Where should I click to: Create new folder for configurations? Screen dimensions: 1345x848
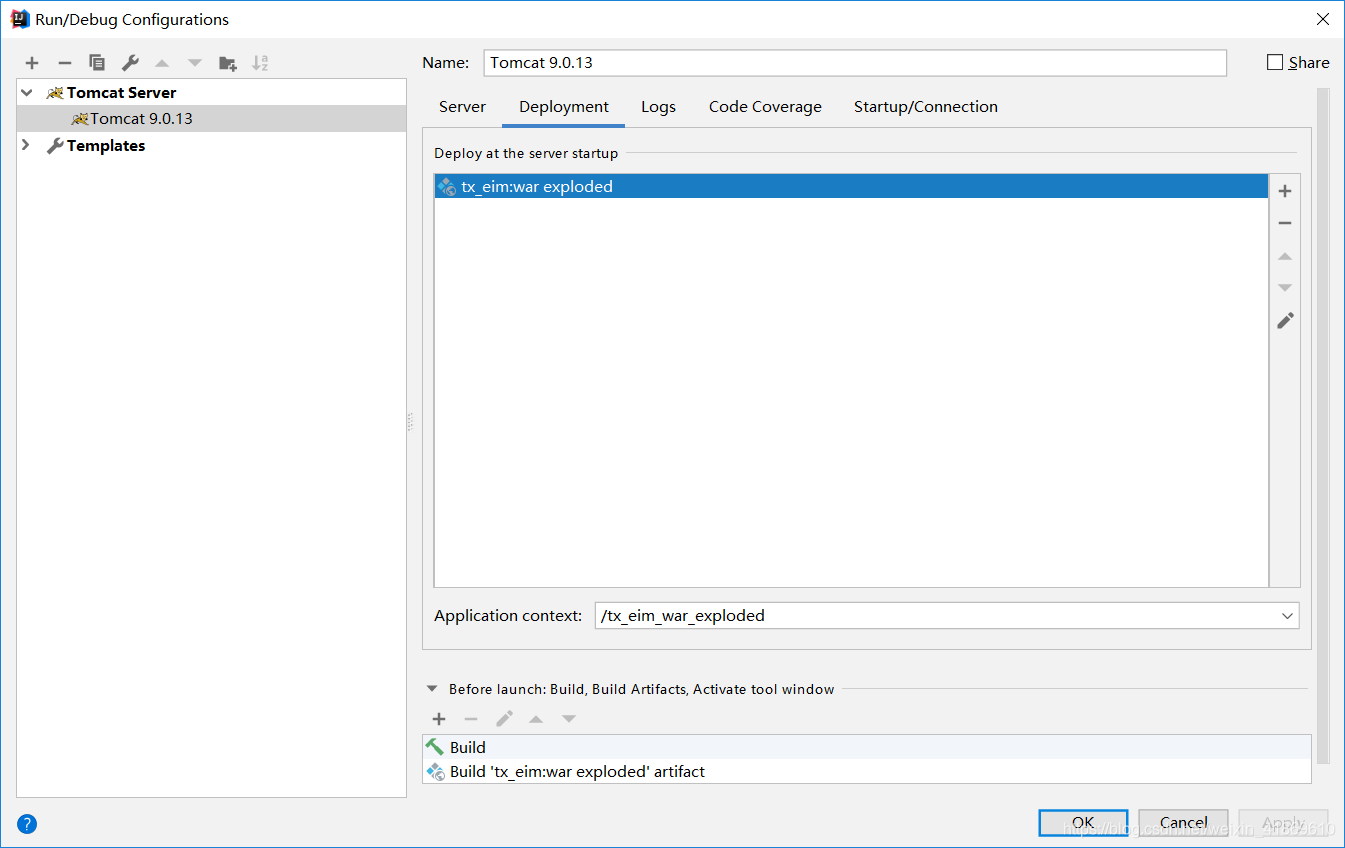[x=228, y=63]
